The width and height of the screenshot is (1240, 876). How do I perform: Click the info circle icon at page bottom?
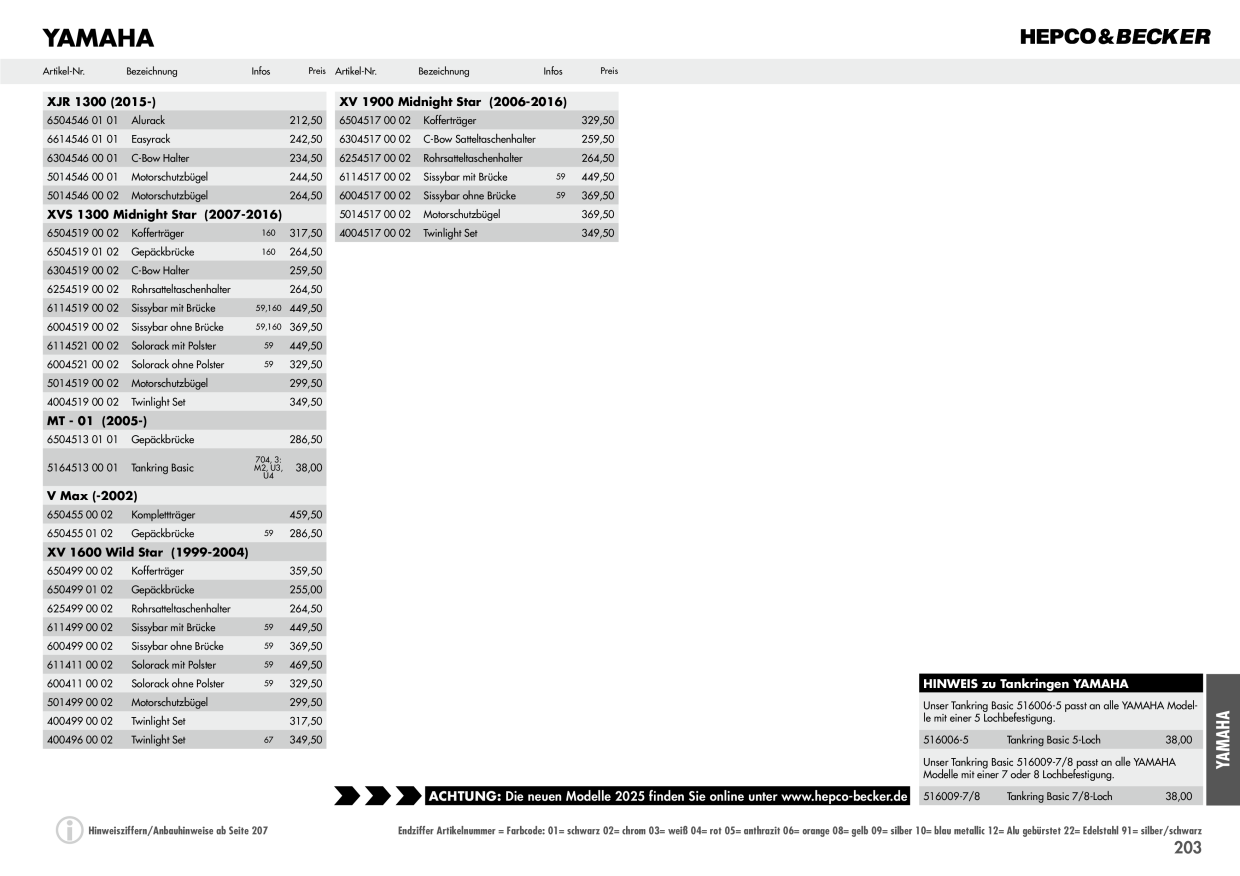[x=69, y=830]
